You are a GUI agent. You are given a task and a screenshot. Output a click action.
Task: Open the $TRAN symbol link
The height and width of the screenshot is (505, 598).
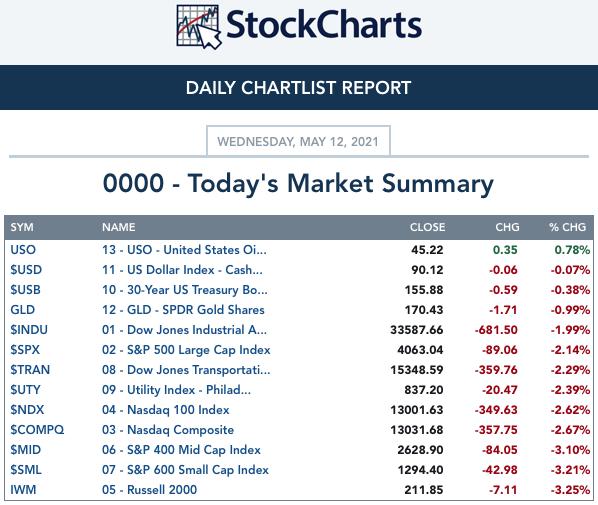30,370
